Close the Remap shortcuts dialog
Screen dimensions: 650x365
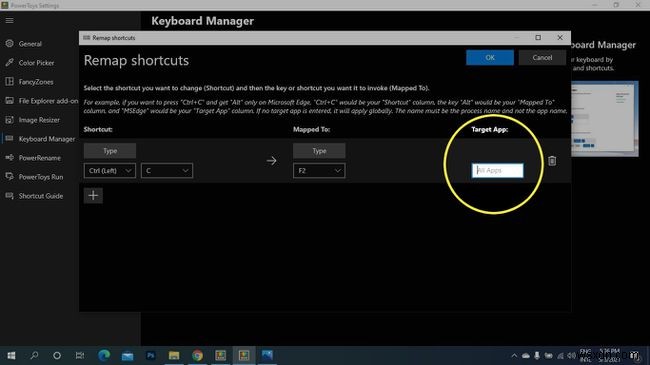pyautogui.click(x=560, y=38)
